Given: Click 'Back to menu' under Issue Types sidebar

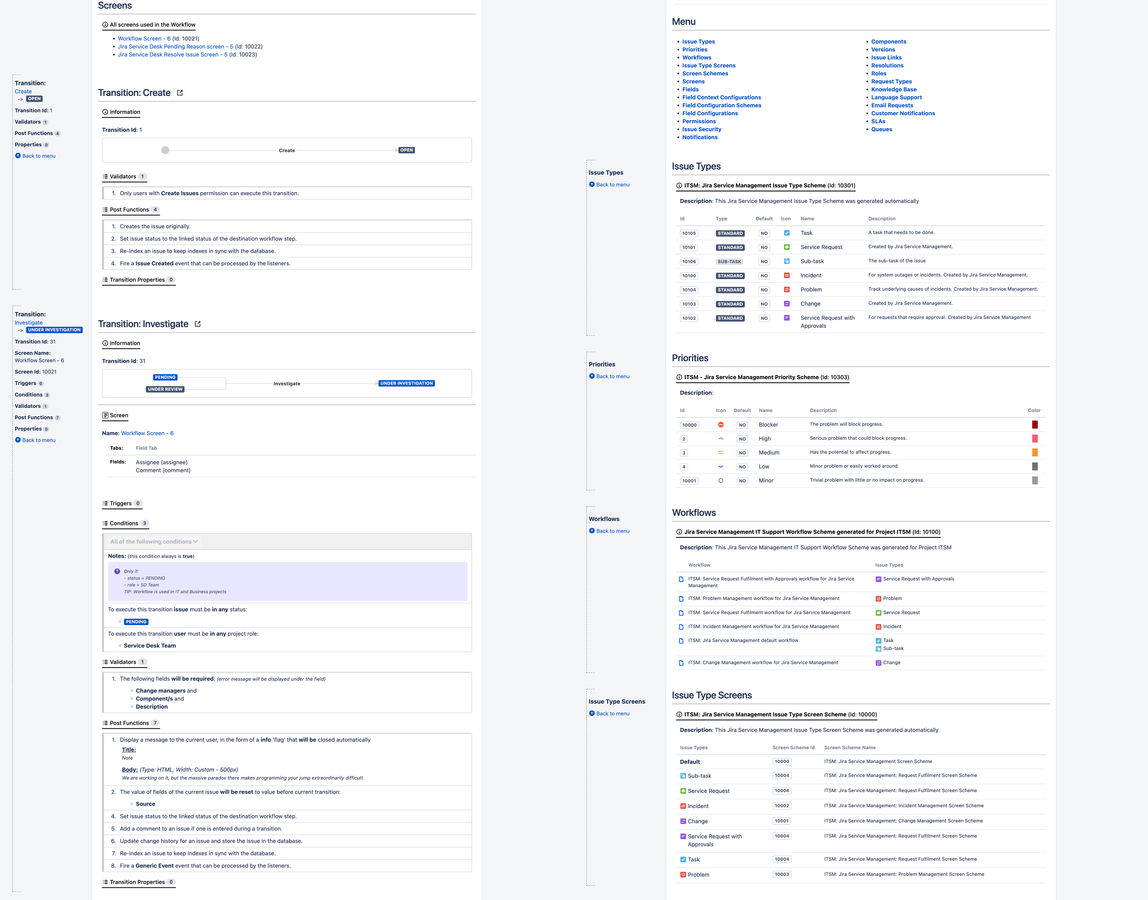Looking at the screenshot, I should pos(609,185).
